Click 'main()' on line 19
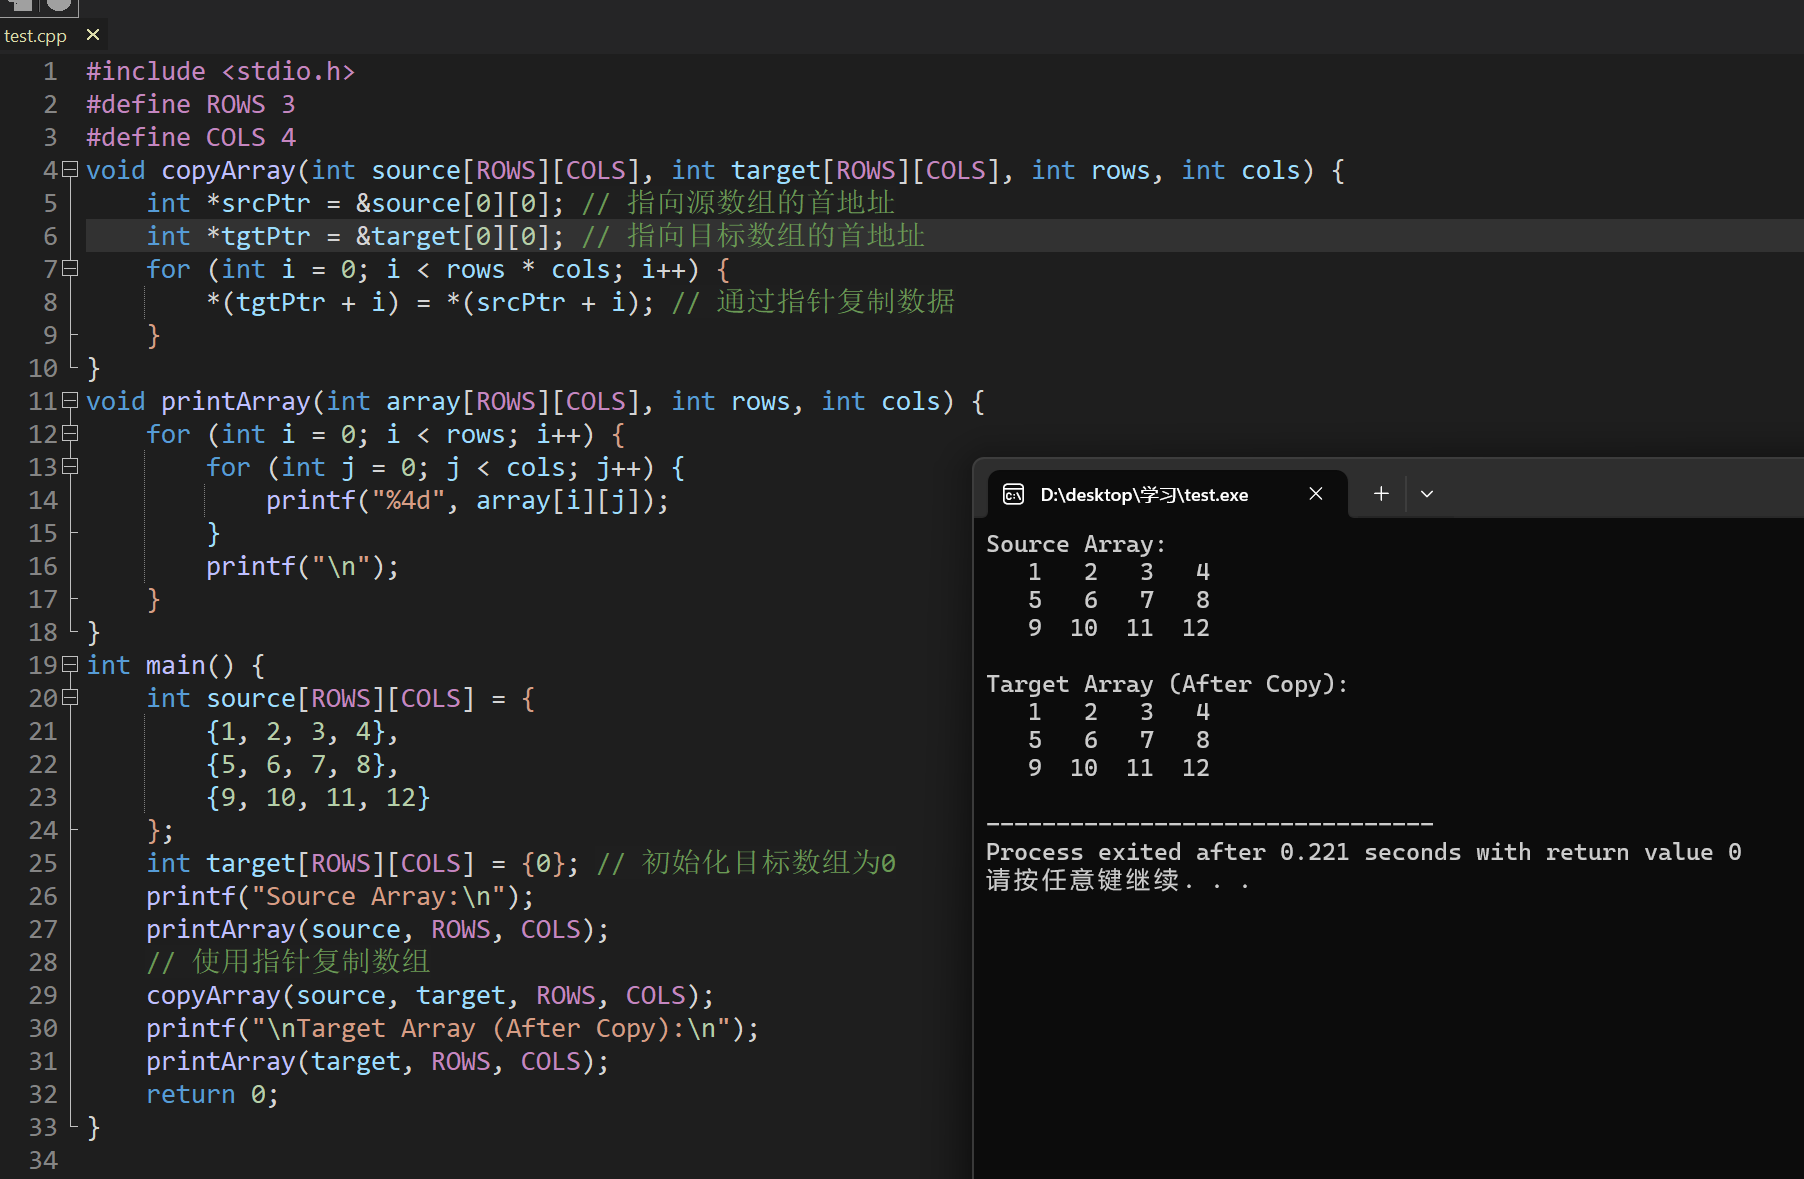 (190, 666)
